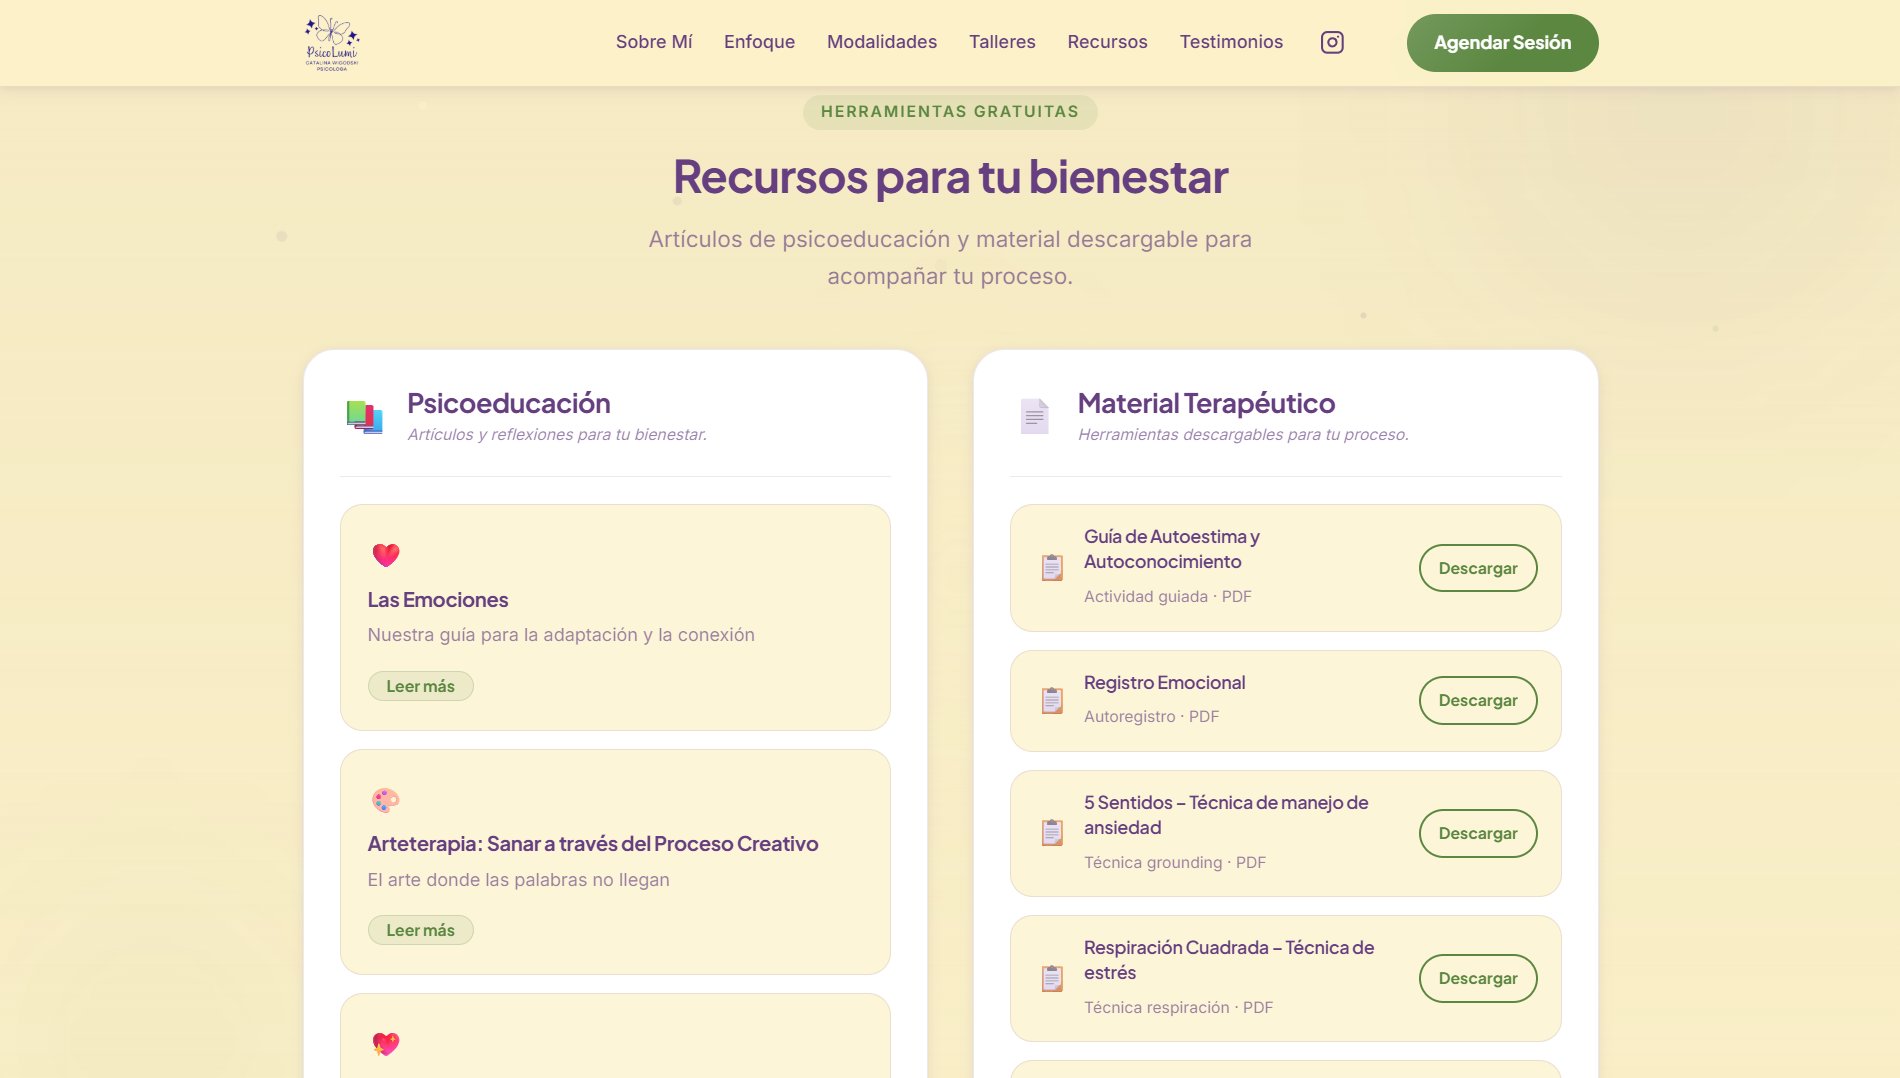Viewport: 1900px width, 1078px height.
Task: Click the sparkling heart icon in the third article card
Action: click(386, 1044)
